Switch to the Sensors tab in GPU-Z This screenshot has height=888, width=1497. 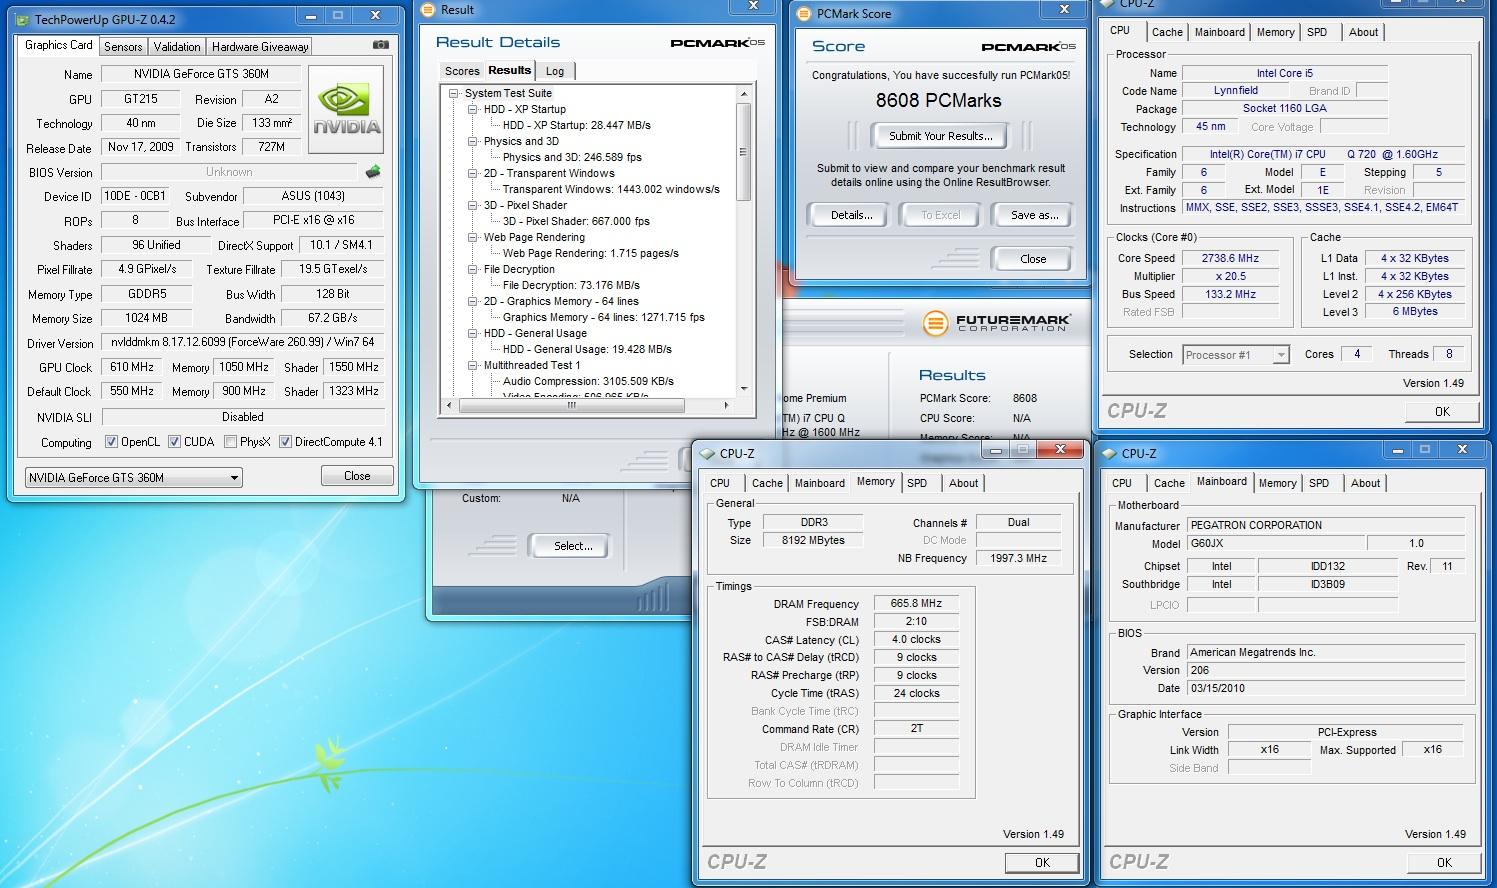(x=123, y=47)
